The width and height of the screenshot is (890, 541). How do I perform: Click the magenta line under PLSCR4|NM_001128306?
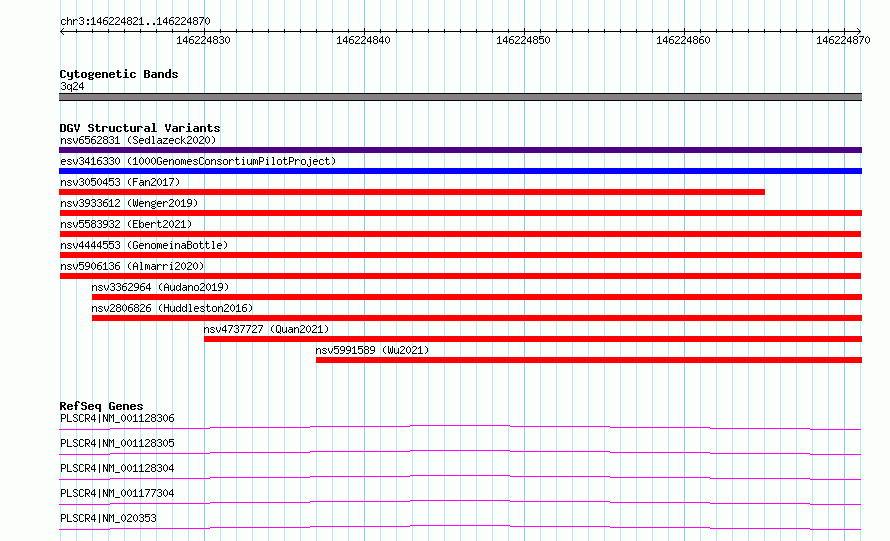[460, 427]
